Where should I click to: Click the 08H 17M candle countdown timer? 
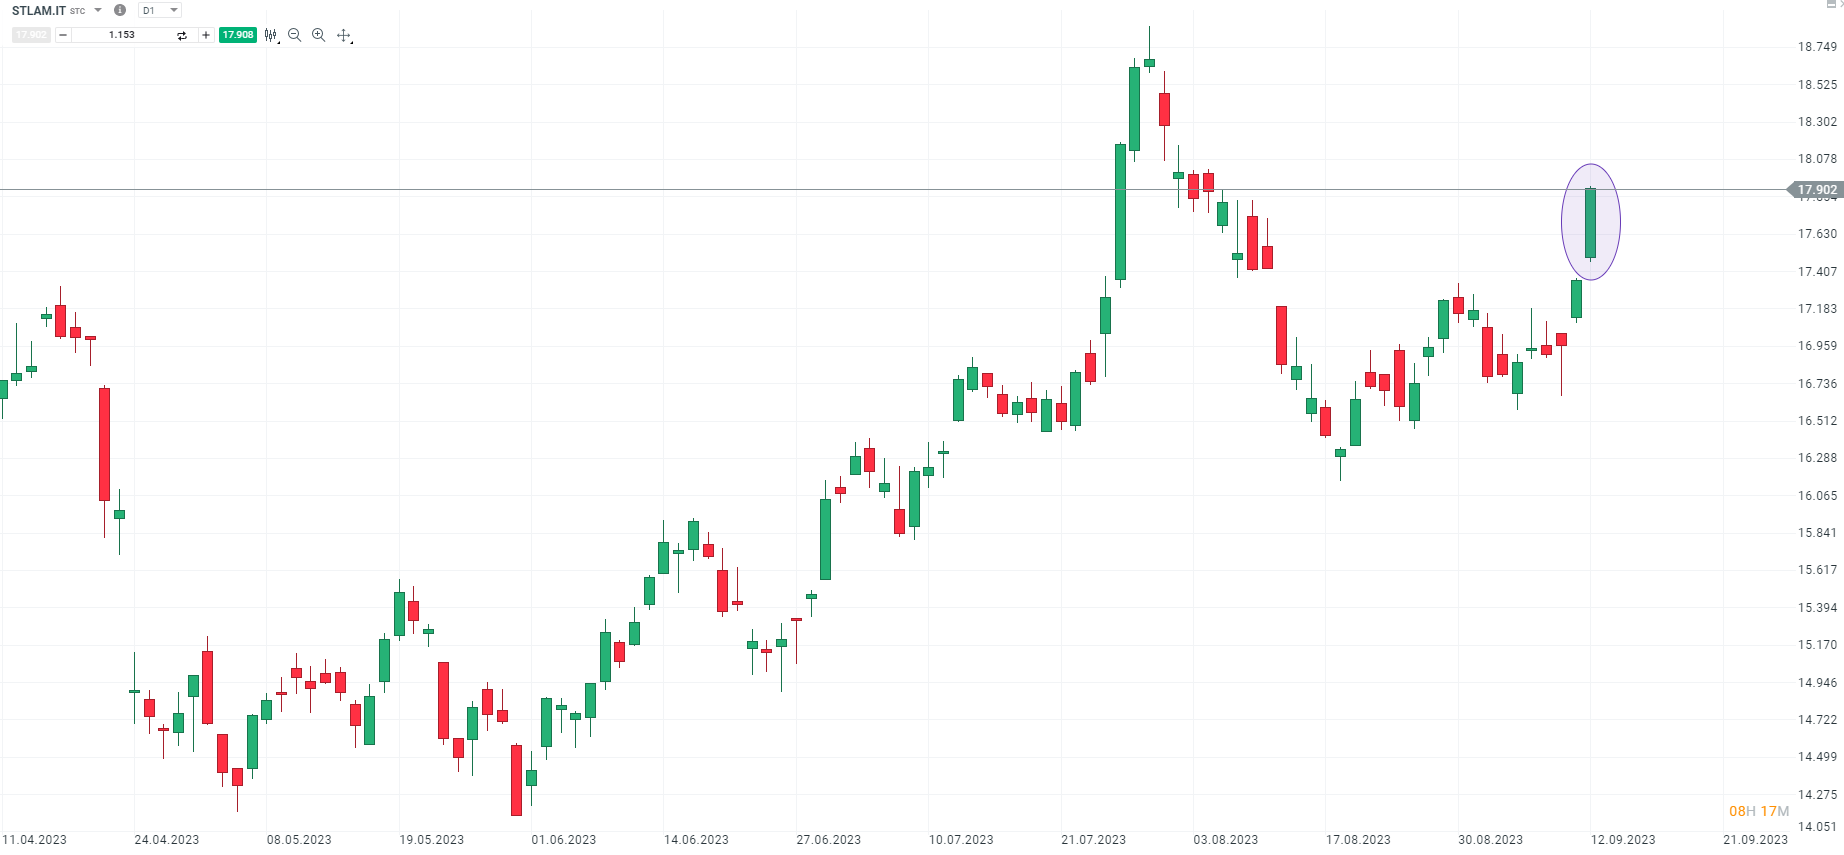1759,811
